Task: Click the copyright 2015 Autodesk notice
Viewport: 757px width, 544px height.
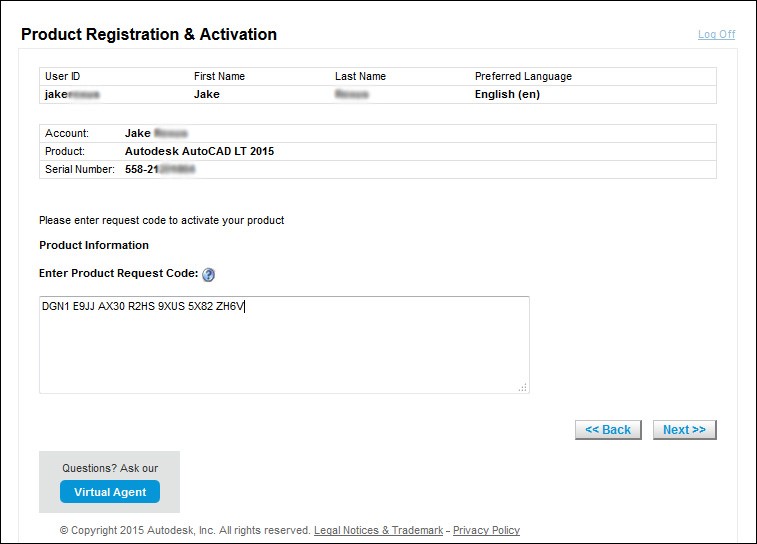Action: click(185, 530)
